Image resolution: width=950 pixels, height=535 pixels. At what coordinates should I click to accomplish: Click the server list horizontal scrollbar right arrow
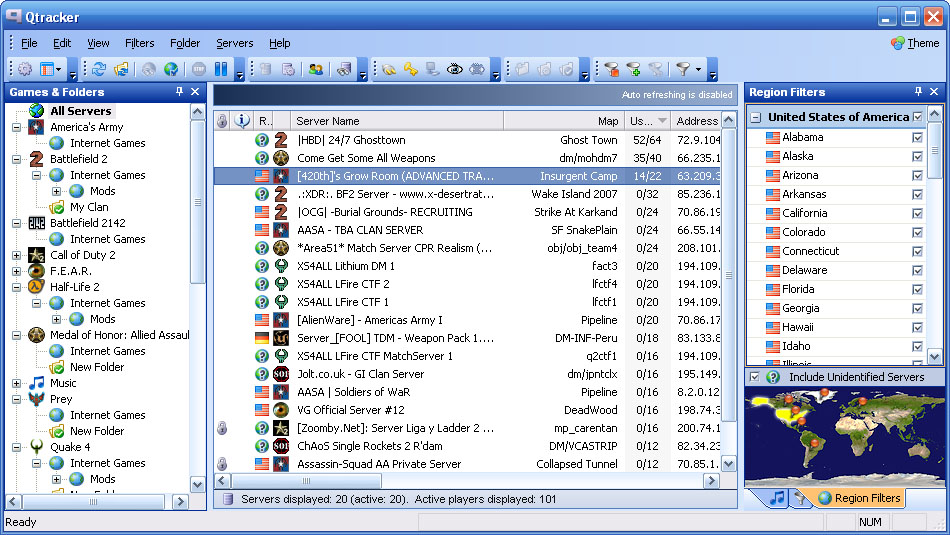(712, 481)
